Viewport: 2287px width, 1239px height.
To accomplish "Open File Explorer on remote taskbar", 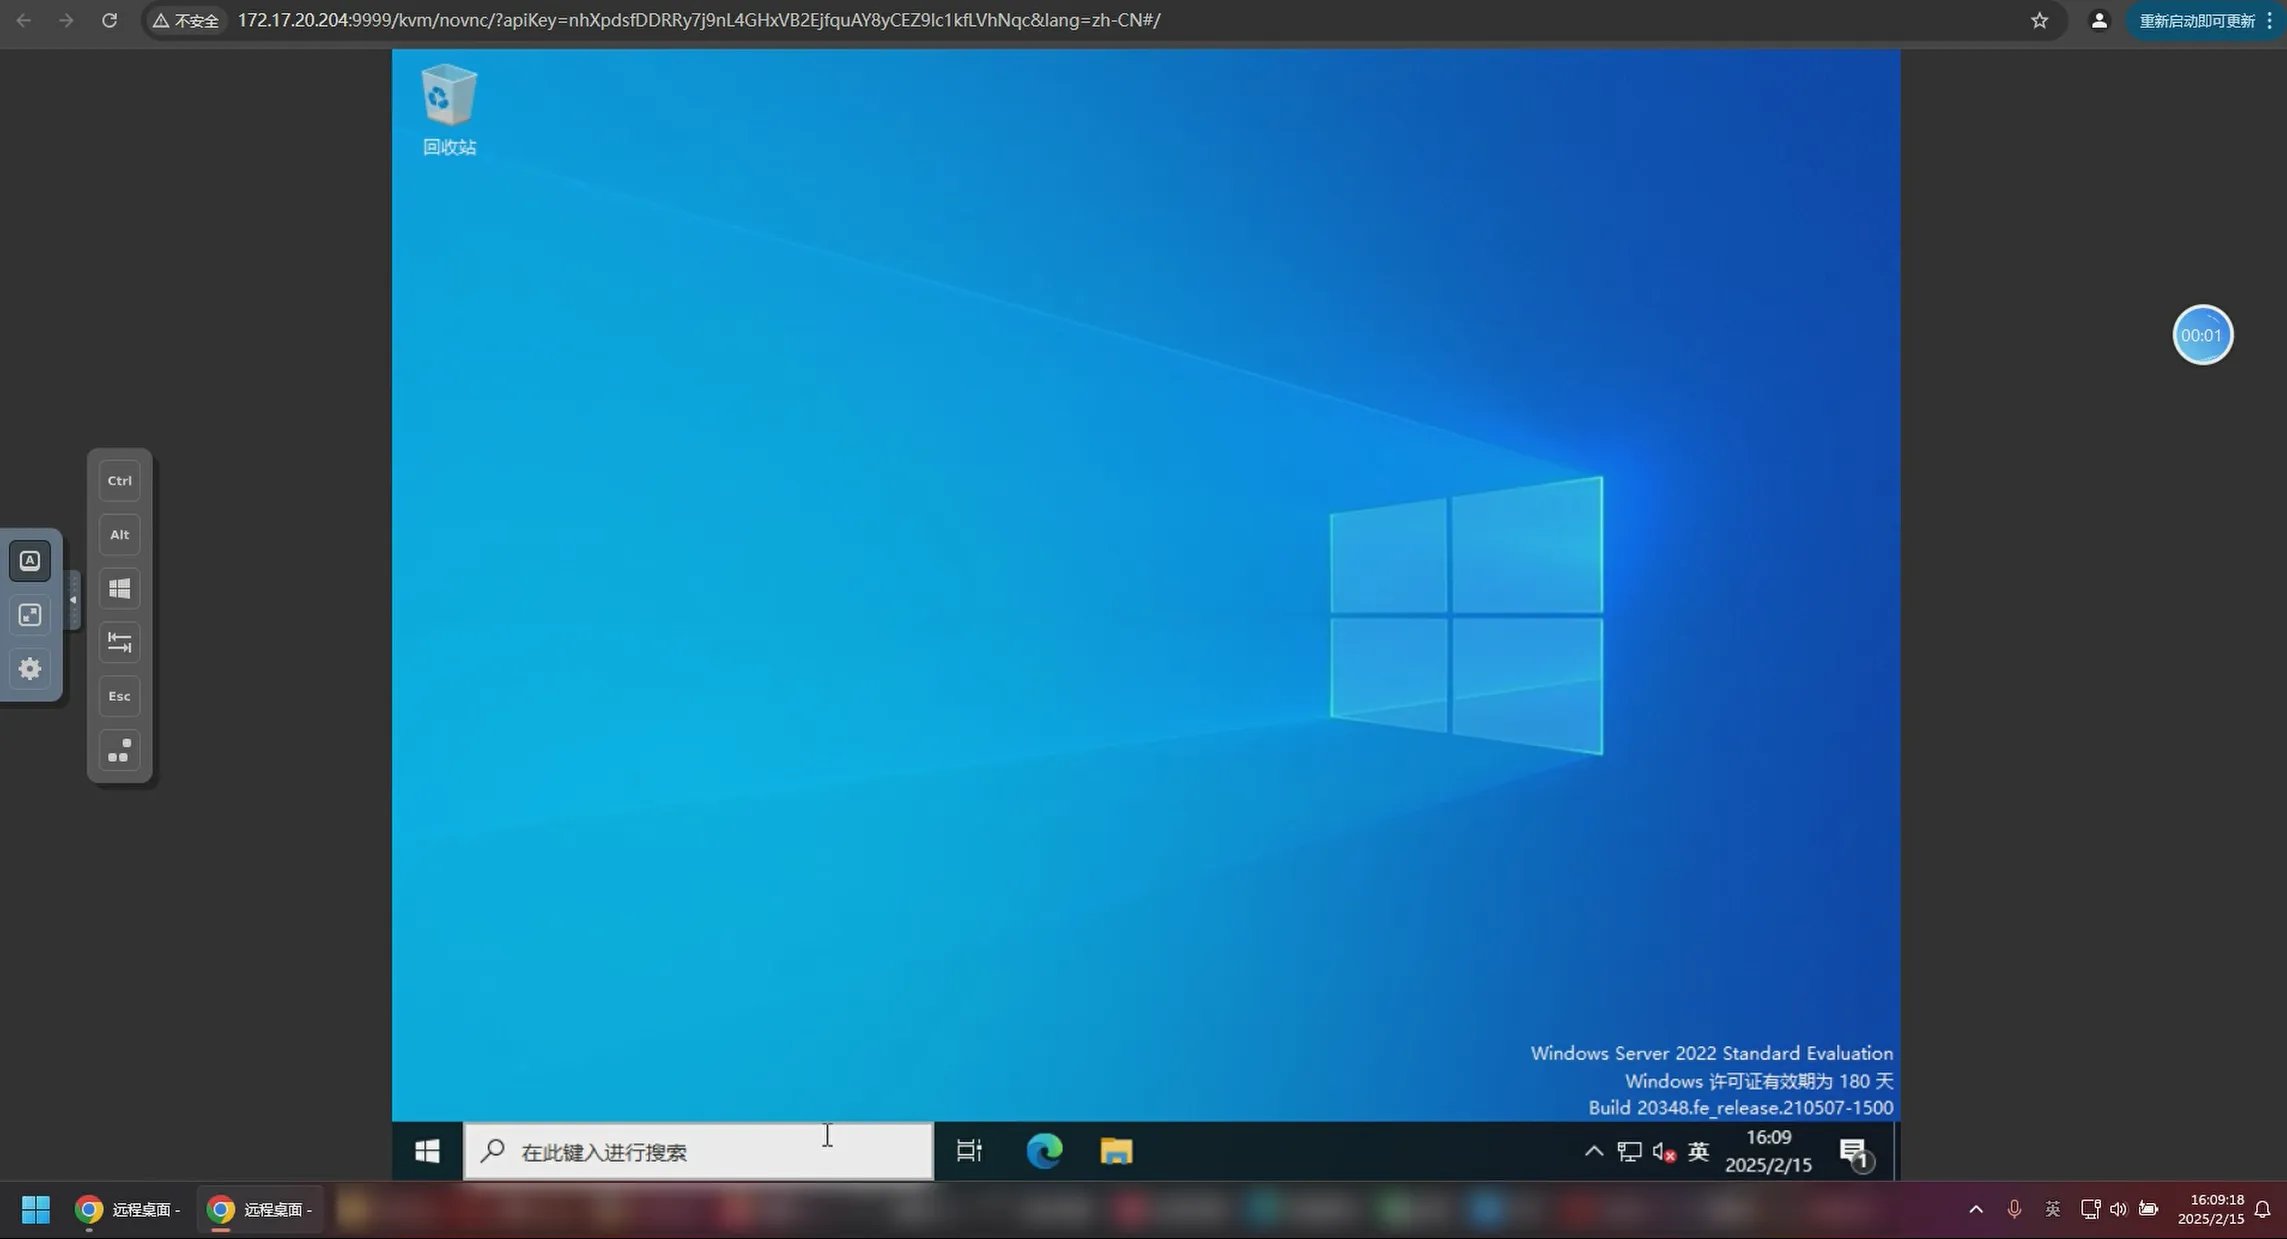I will [x=1116, y=1151].
